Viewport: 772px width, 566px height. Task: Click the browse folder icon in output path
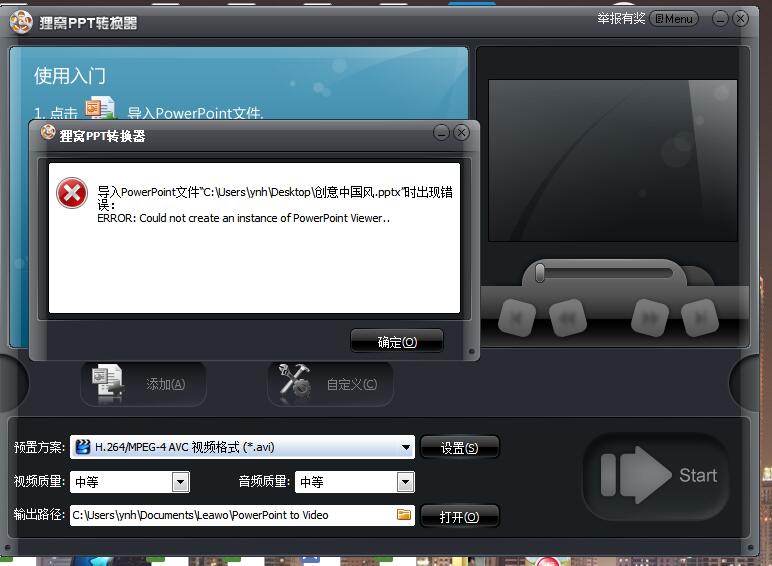click(x=404, y=514)
